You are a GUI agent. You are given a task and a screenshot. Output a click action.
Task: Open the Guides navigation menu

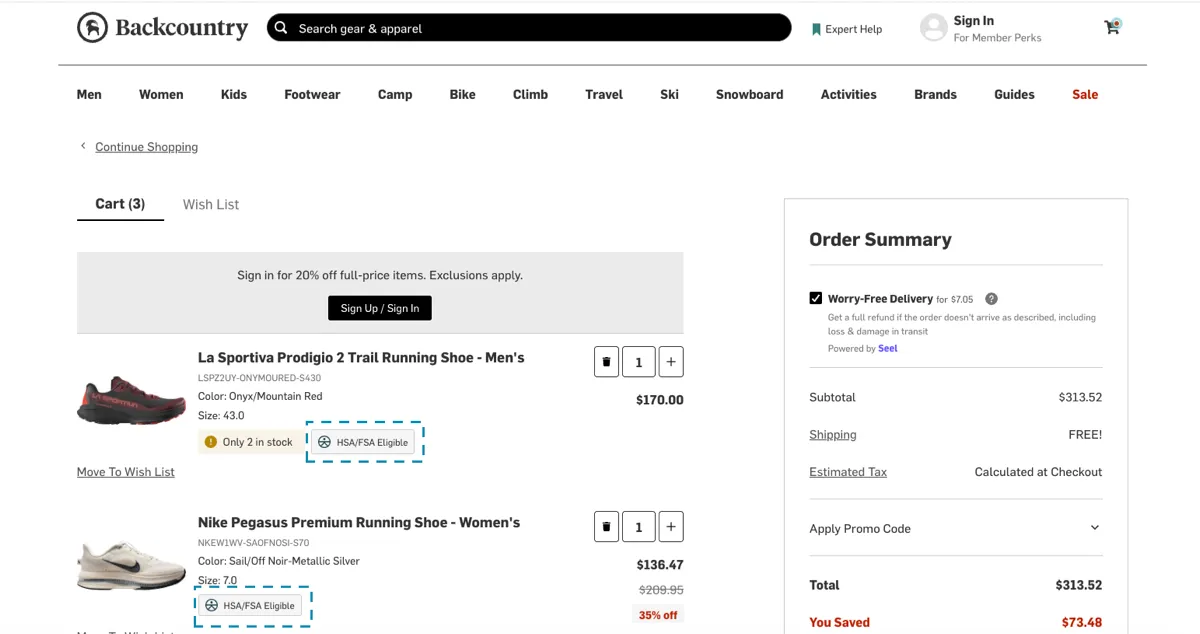point(1014,94)
